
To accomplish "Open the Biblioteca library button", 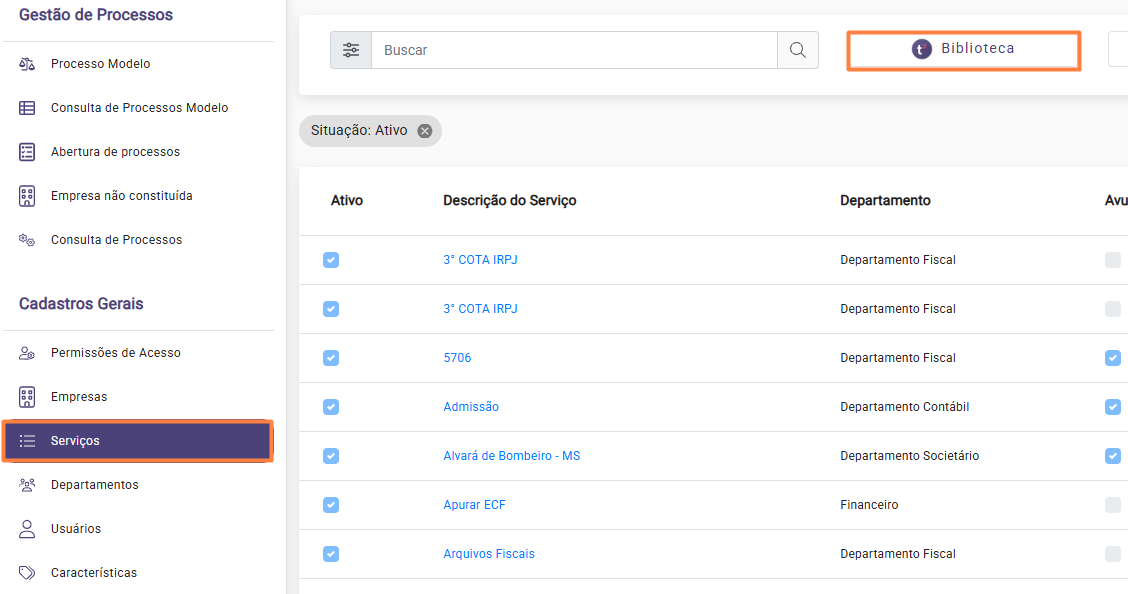I will click(963, 50).
